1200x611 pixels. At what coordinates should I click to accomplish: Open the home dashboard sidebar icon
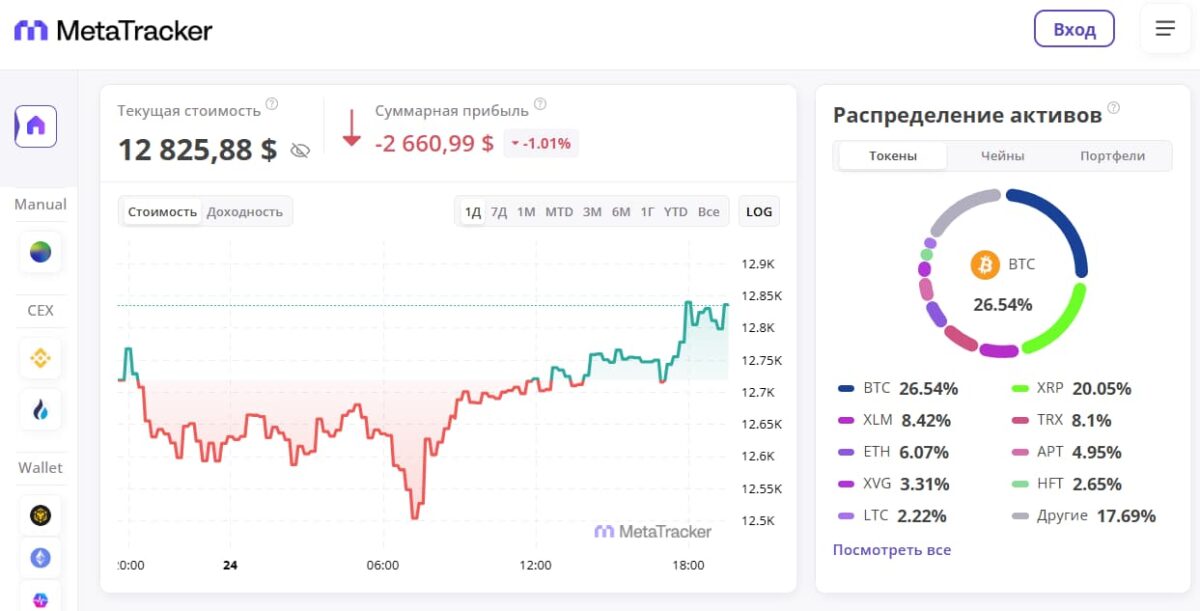point(36,126)
